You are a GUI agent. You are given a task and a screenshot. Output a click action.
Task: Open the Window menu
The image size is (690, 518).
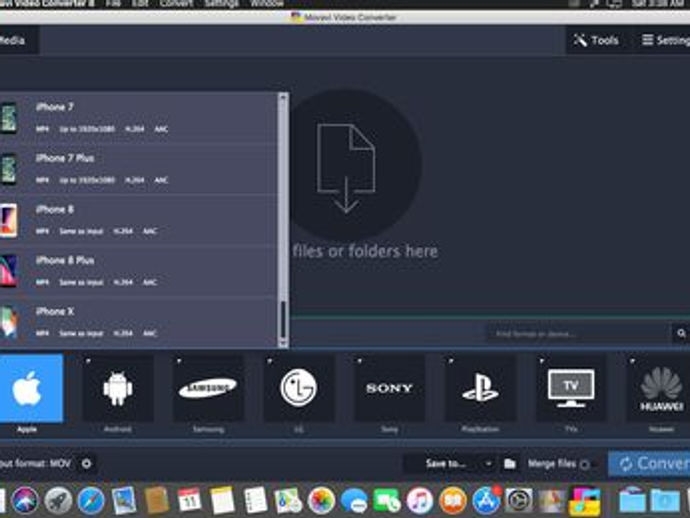click(267, 4)
